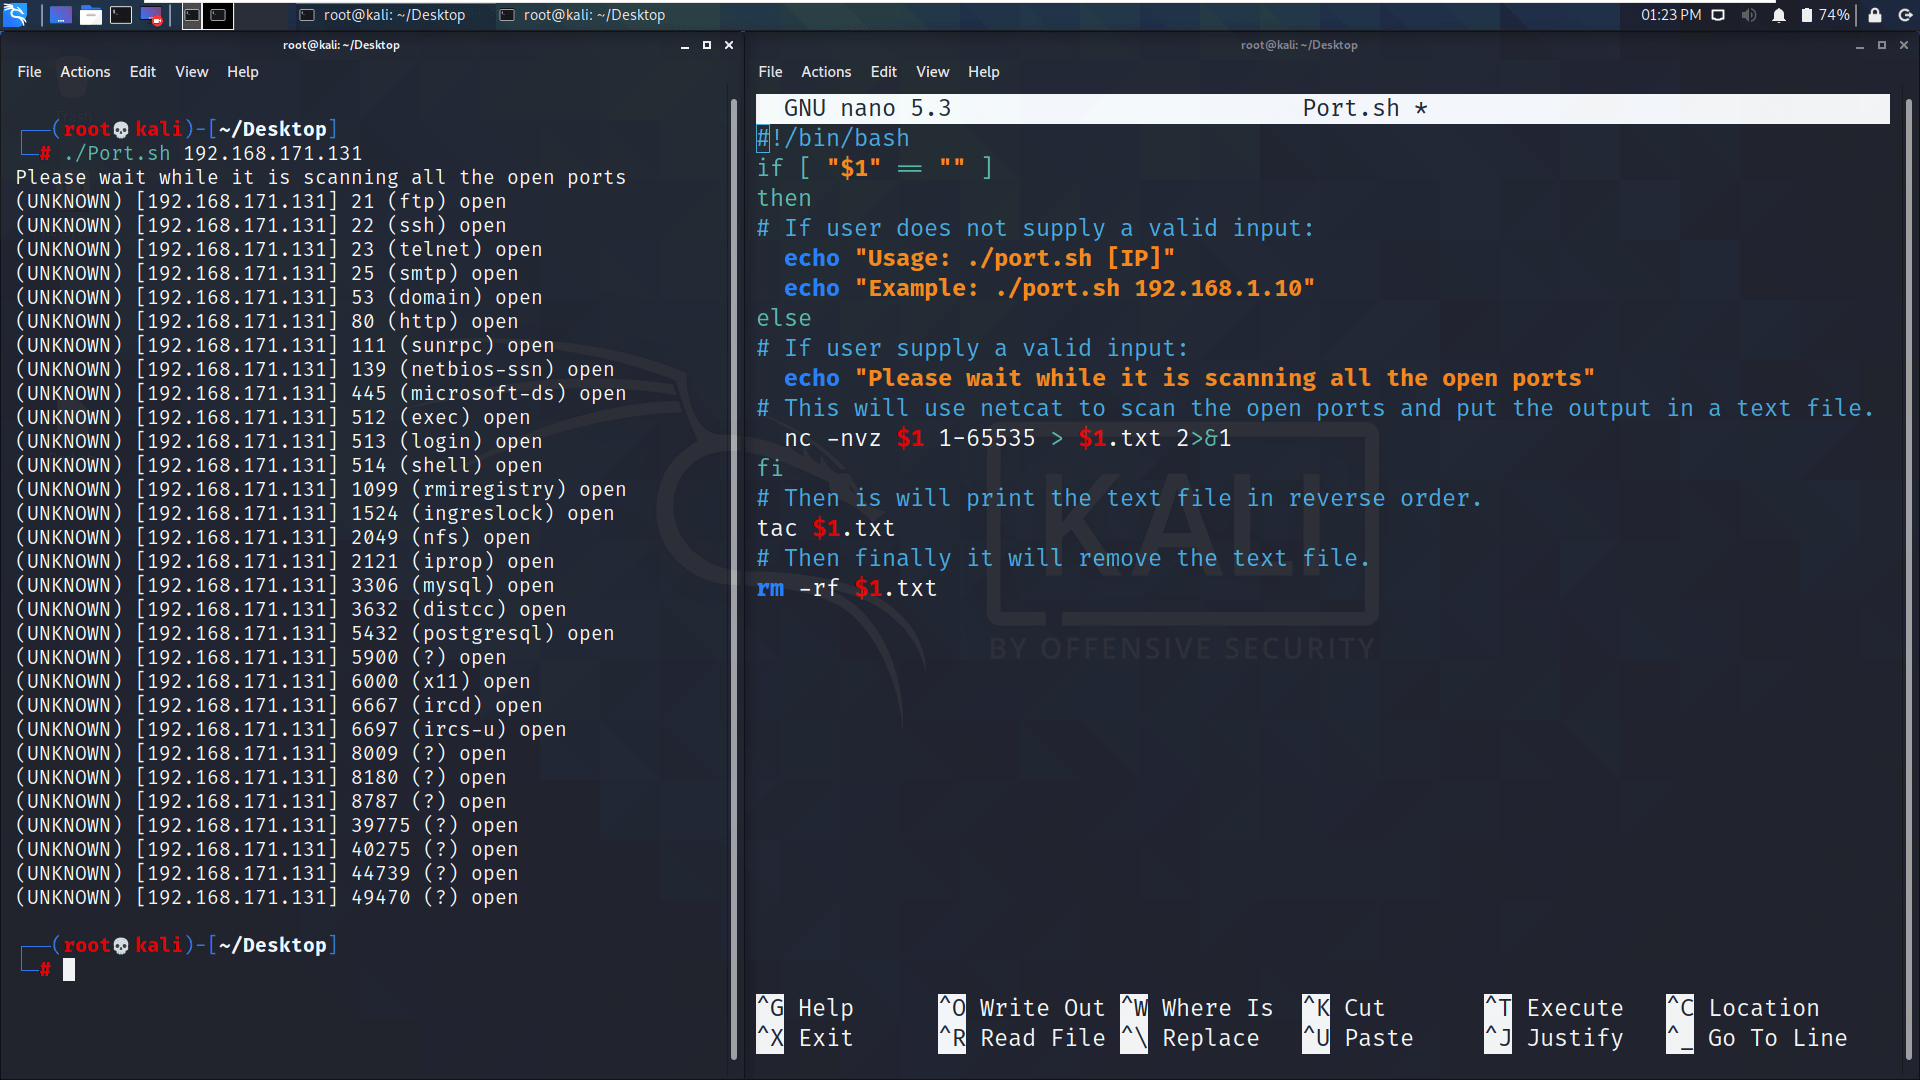This screenshot has height=1080, width=1920.
Task: Open the File menu in the left terminal
Action: tap(29, 71)
